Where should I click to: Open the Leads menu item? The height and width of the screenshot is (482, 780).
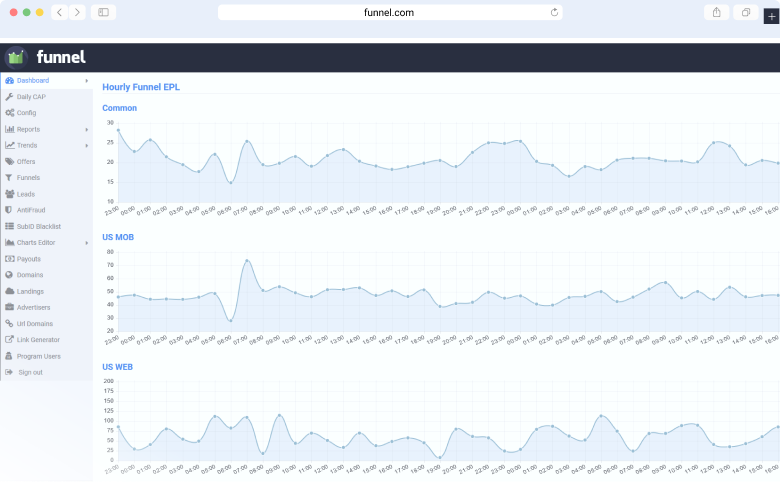pos(26,194)
